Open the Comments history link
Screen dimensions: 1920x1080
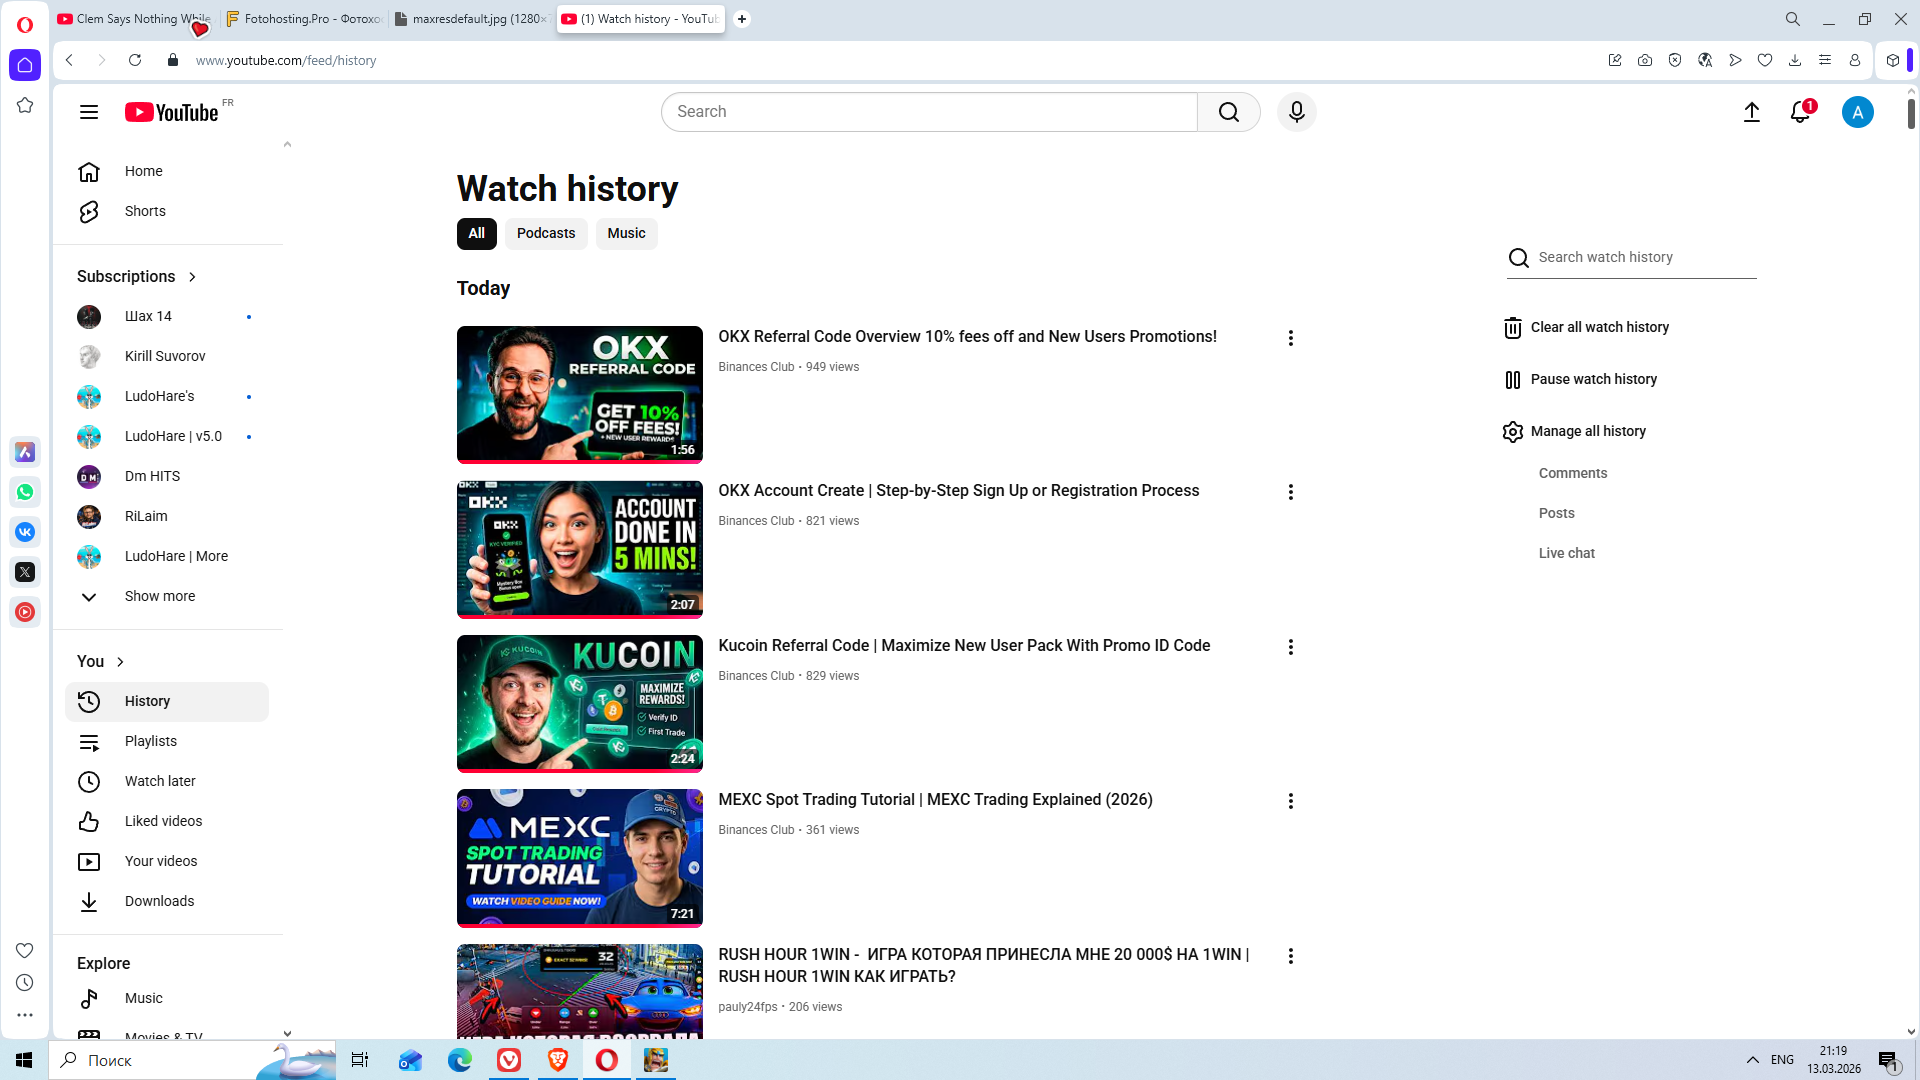coord(1572,473)
